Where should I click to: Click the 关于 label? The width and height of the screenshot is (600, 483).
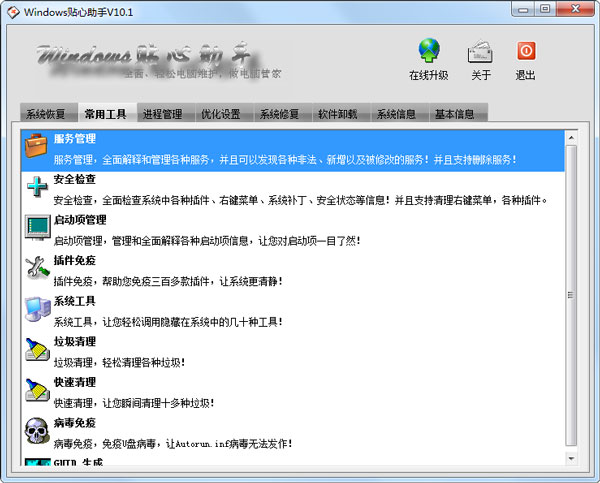(x=481, y=75)
